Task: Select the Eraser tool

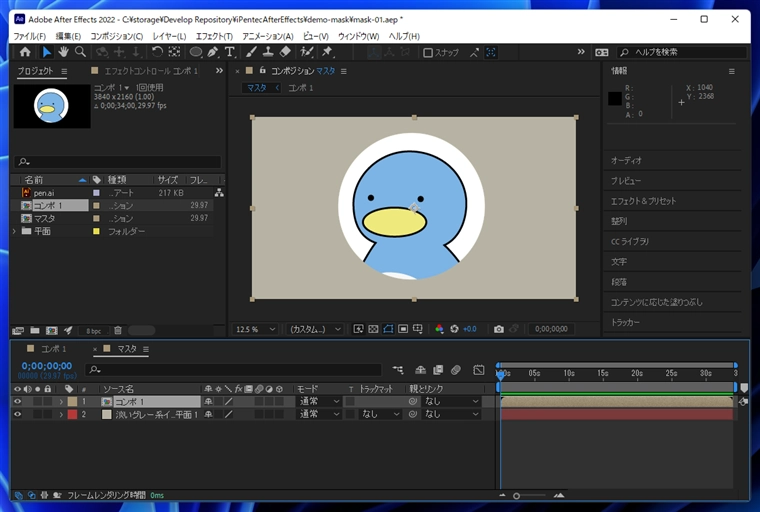Action: [x=285, y=52]
